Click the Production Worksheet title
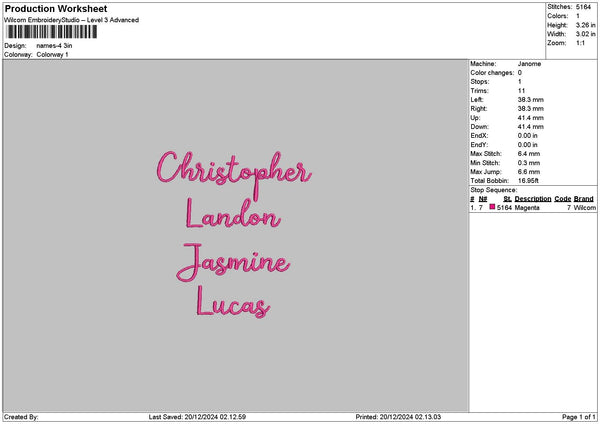 pos(56,8)
